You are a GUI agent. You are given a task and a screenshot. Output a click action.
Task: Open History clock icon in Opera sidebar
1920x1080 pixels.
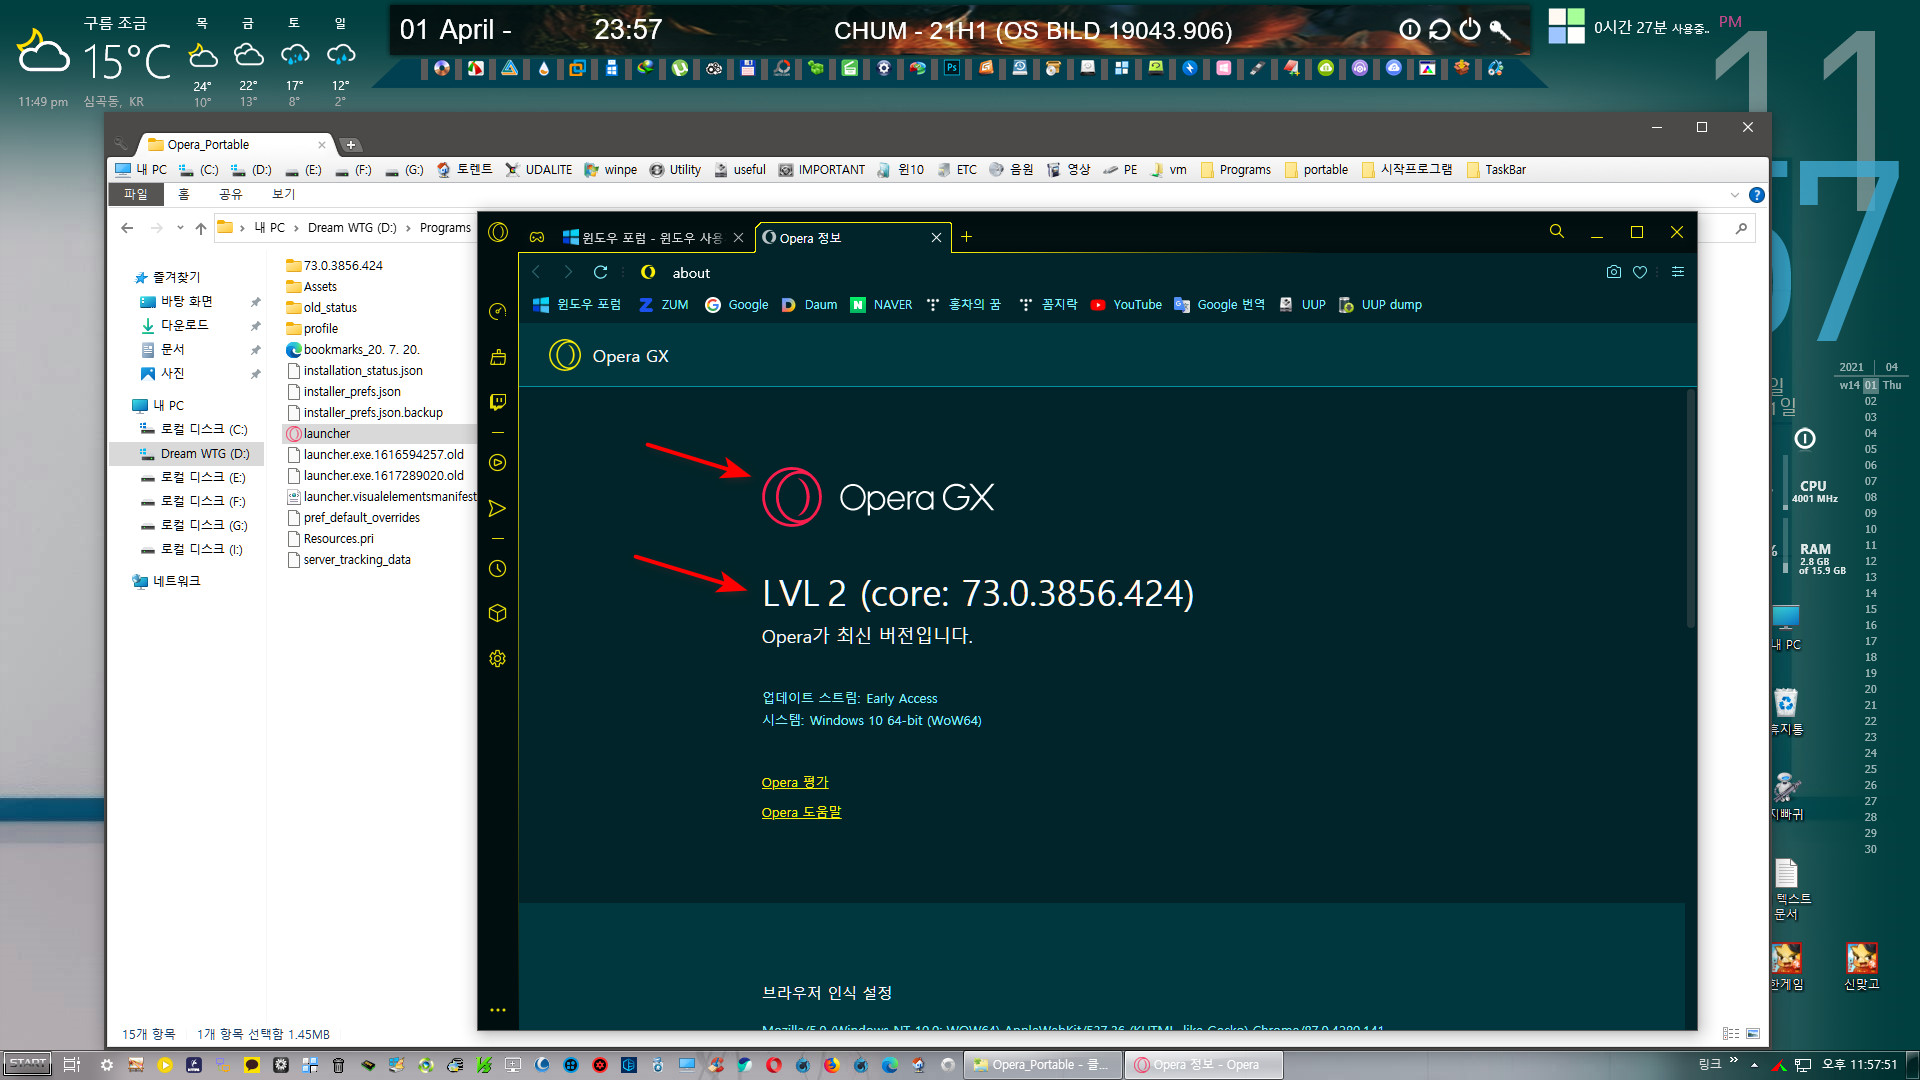pyautogui.click(x=497, y=569)
